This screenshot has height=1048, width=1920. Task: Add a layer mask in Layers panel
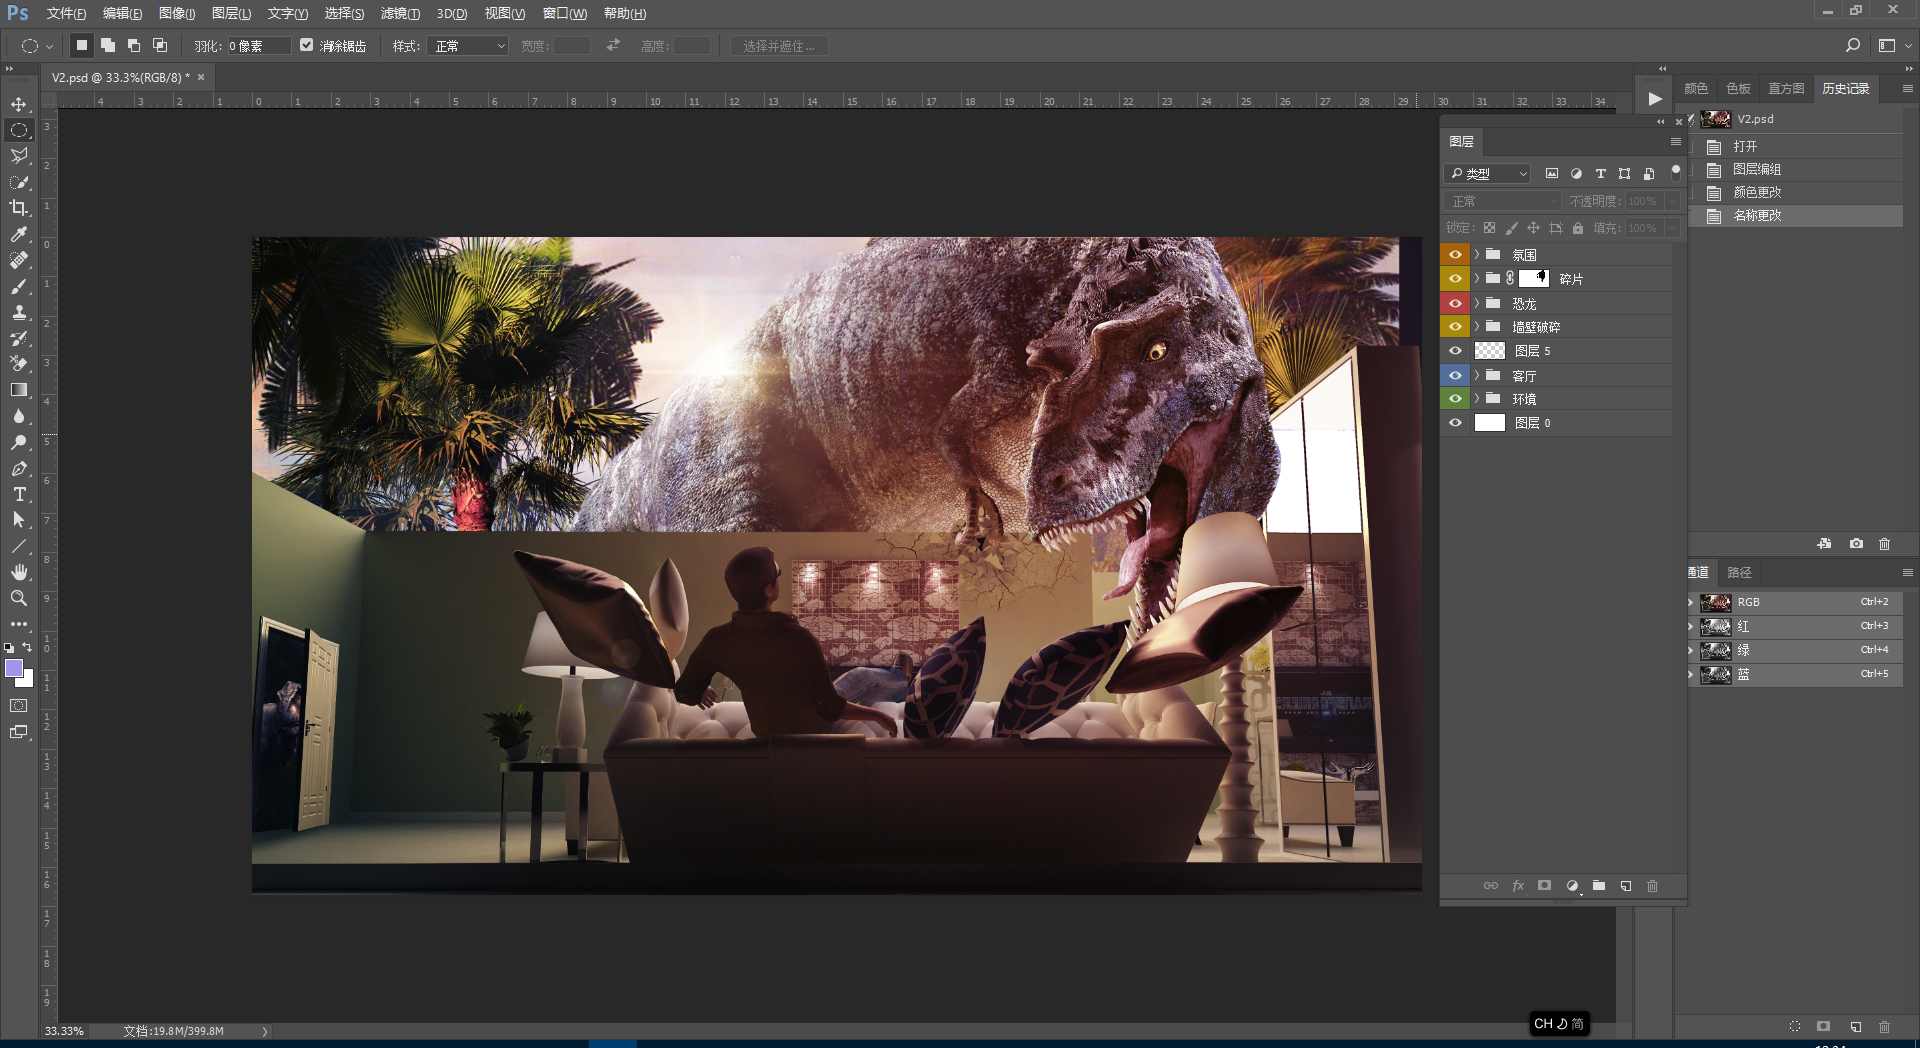(1545, 886)
